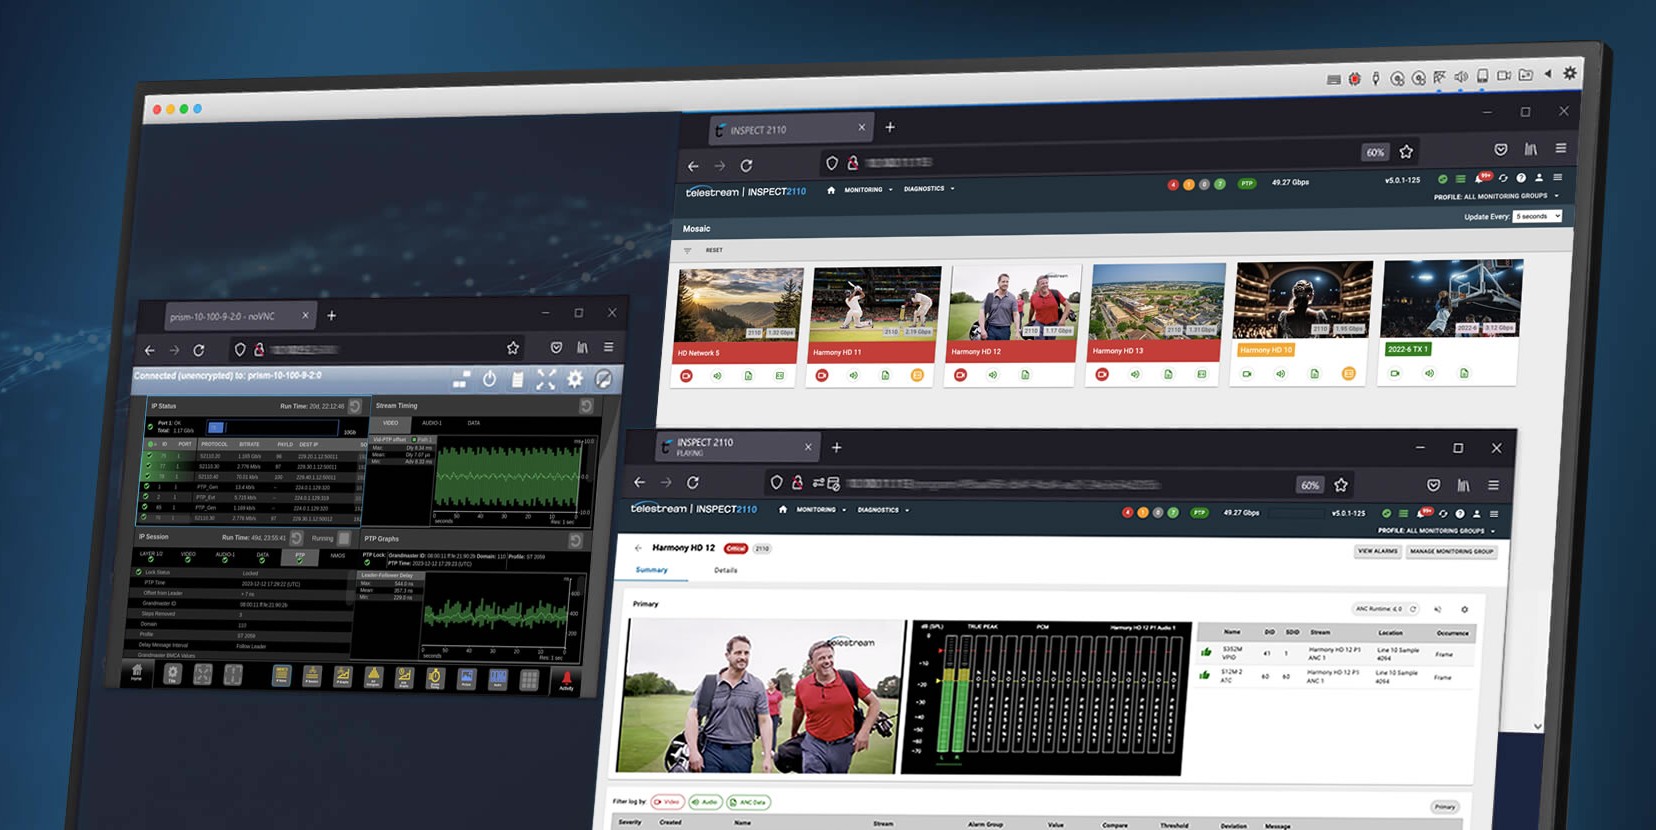This screenshot has width=1656, height=830.
Task: Open Monitoring dropdown in Harmony HD 12 window
Action: click(821, 509)
